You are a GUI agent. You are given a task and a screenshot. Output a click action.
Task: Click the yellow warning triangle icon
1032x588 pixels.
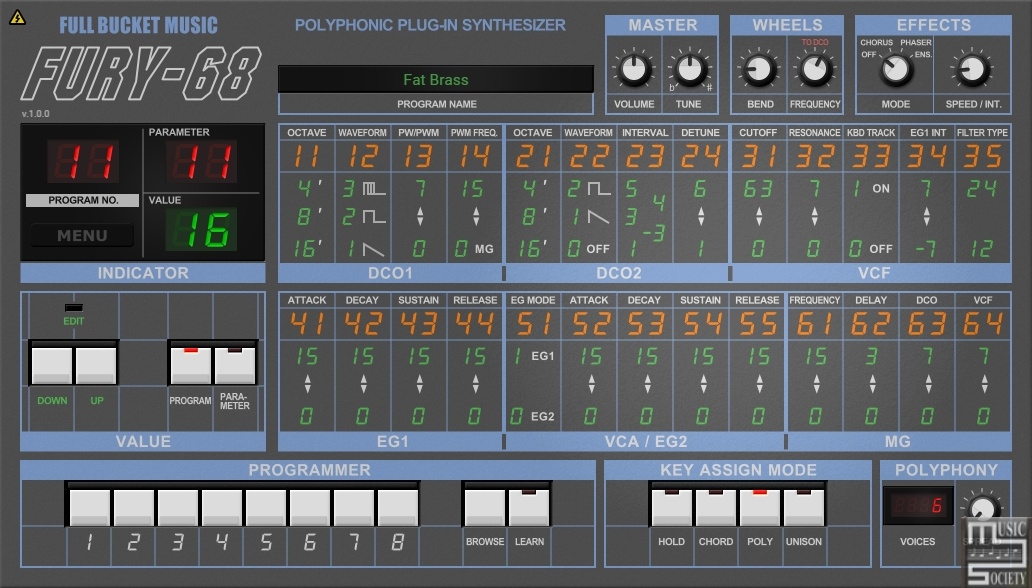[x=17, y=17]
